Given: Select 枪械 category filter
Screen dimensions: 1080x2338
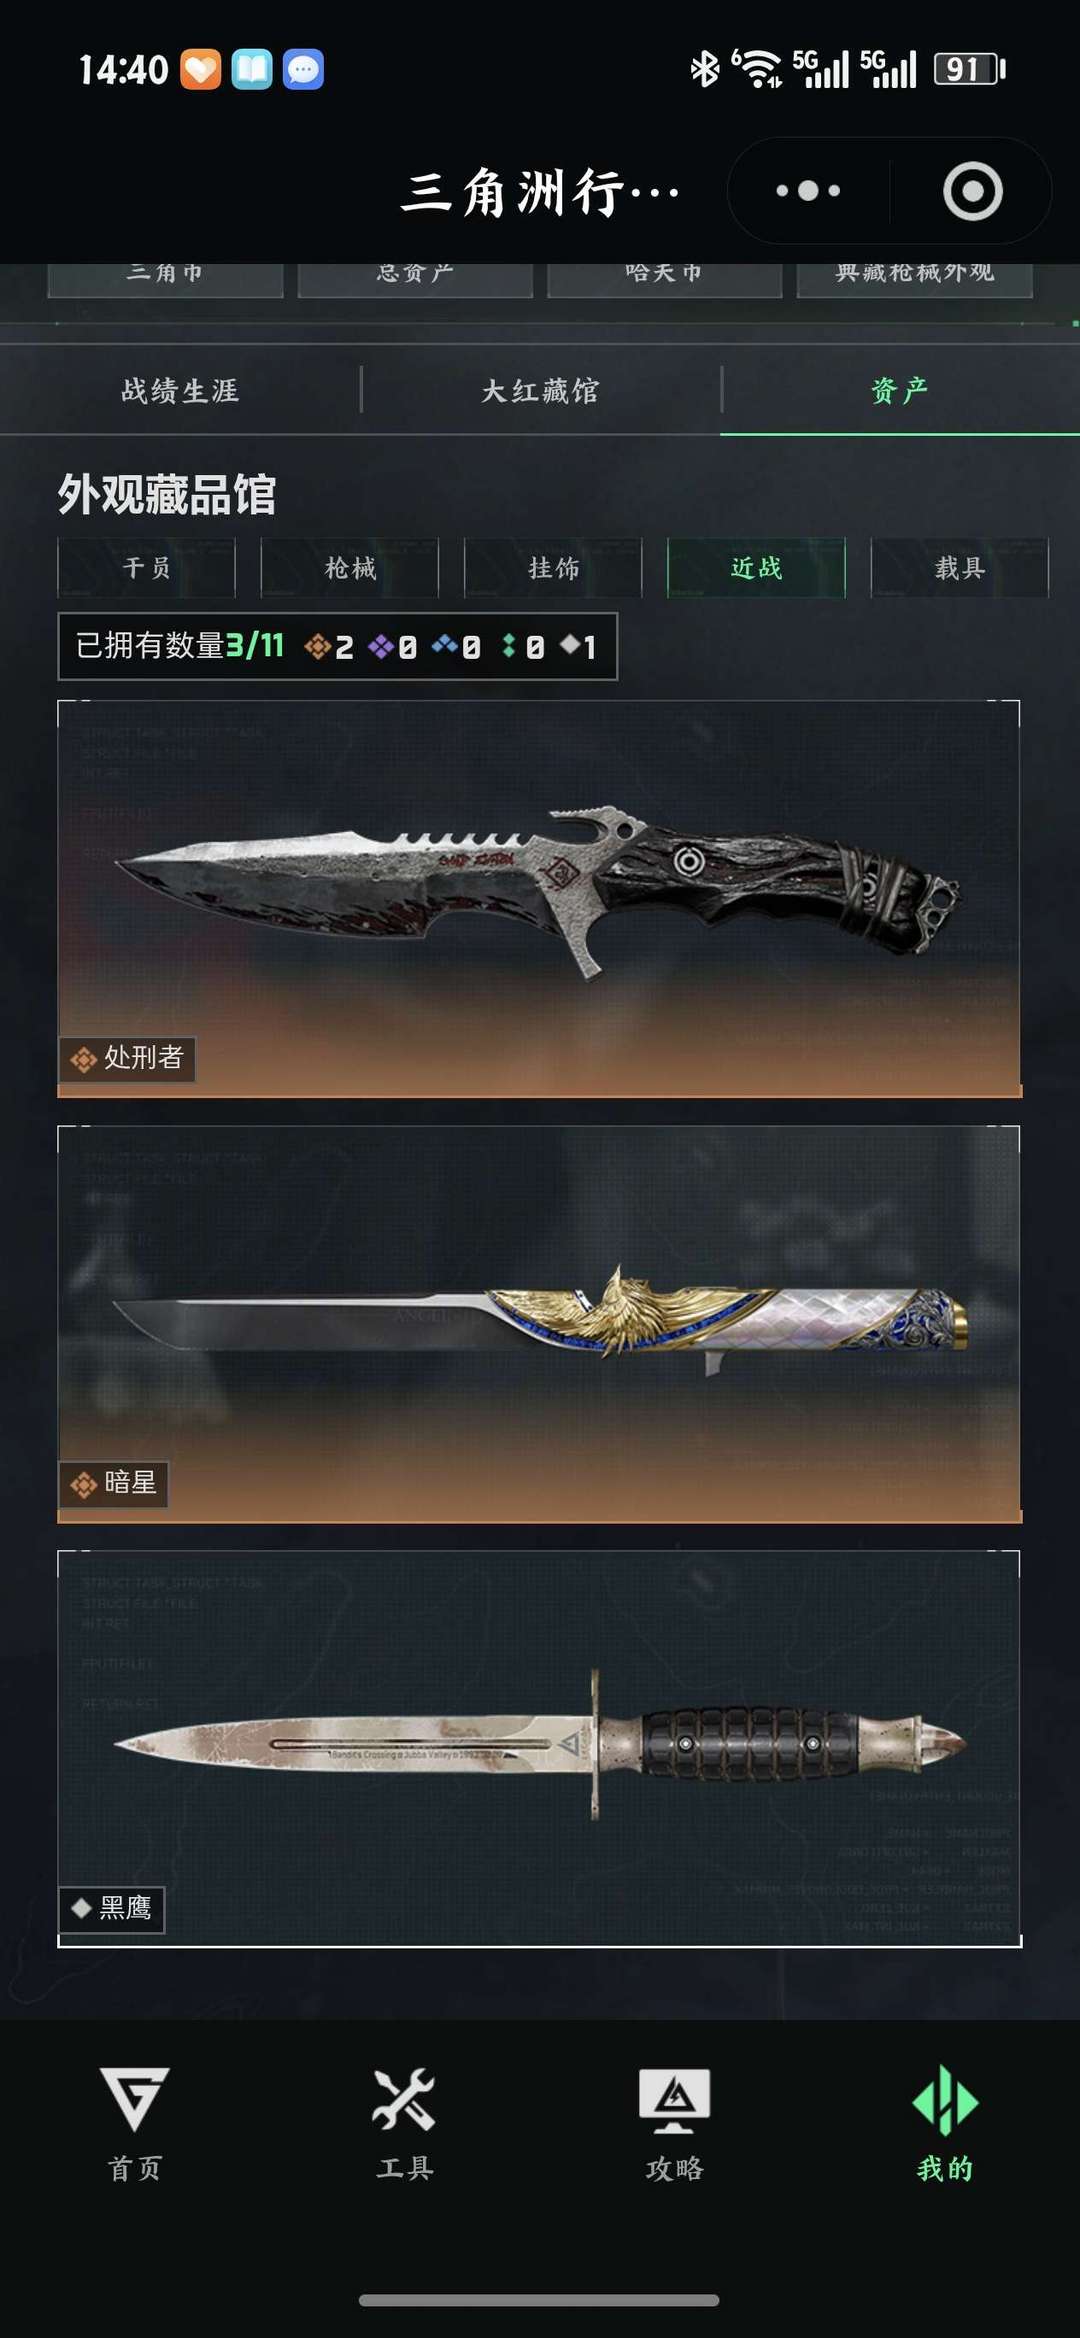Looking at the screenshot, I should 350,568.
